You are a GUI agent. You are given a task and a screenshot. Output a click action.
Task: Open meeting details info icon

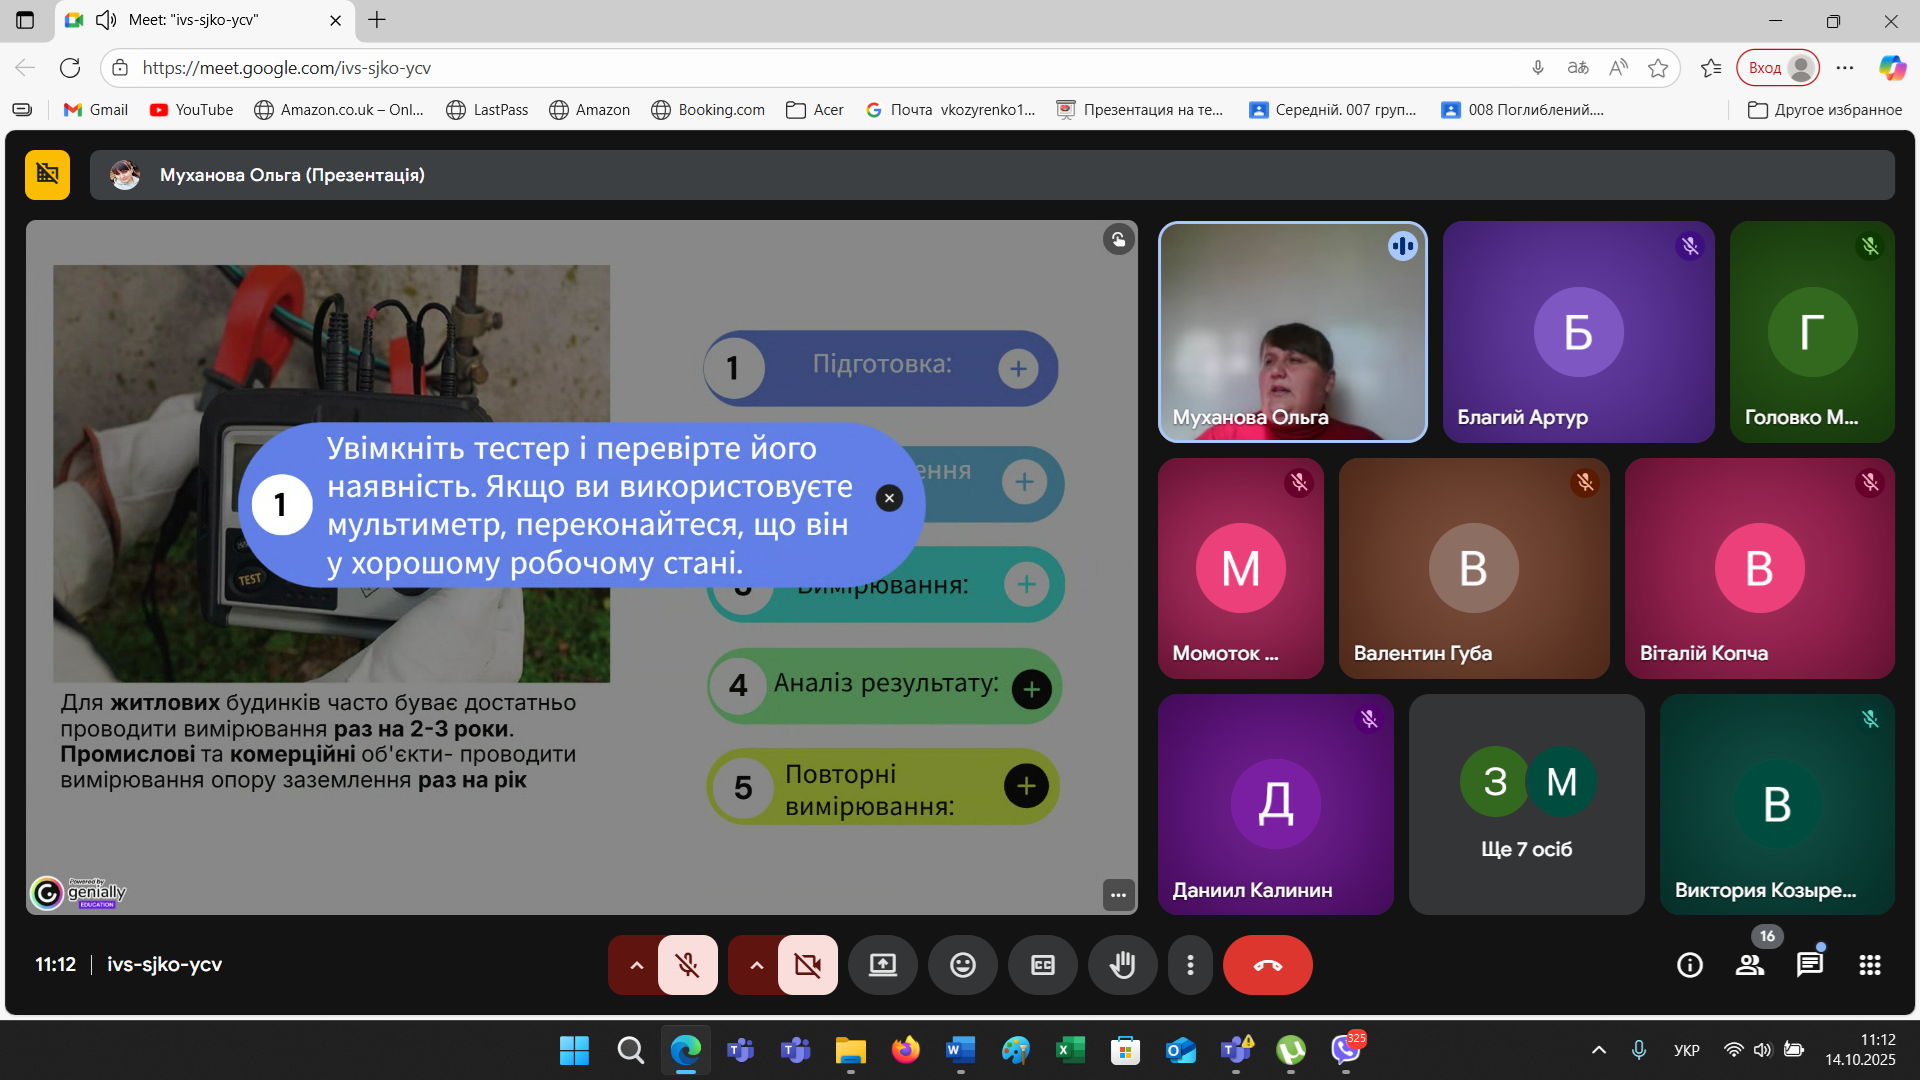click(1689, 965)
